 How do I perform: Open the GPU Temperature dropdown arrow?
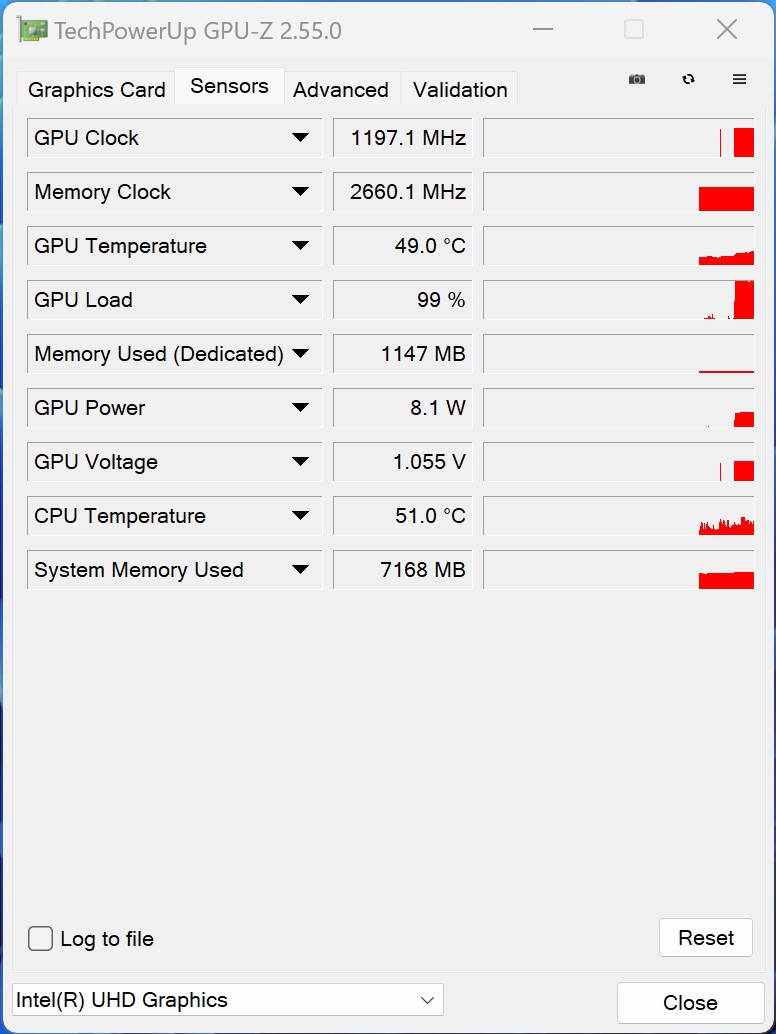click(300, 246)
